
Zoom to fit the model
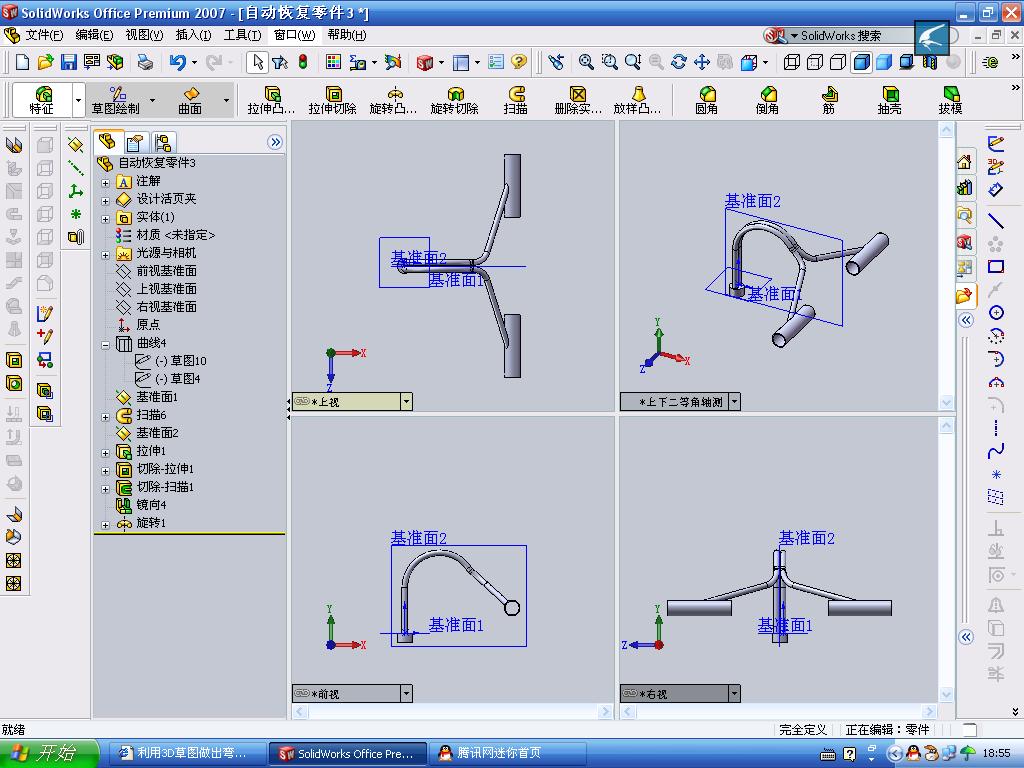(x=586, y=62)
